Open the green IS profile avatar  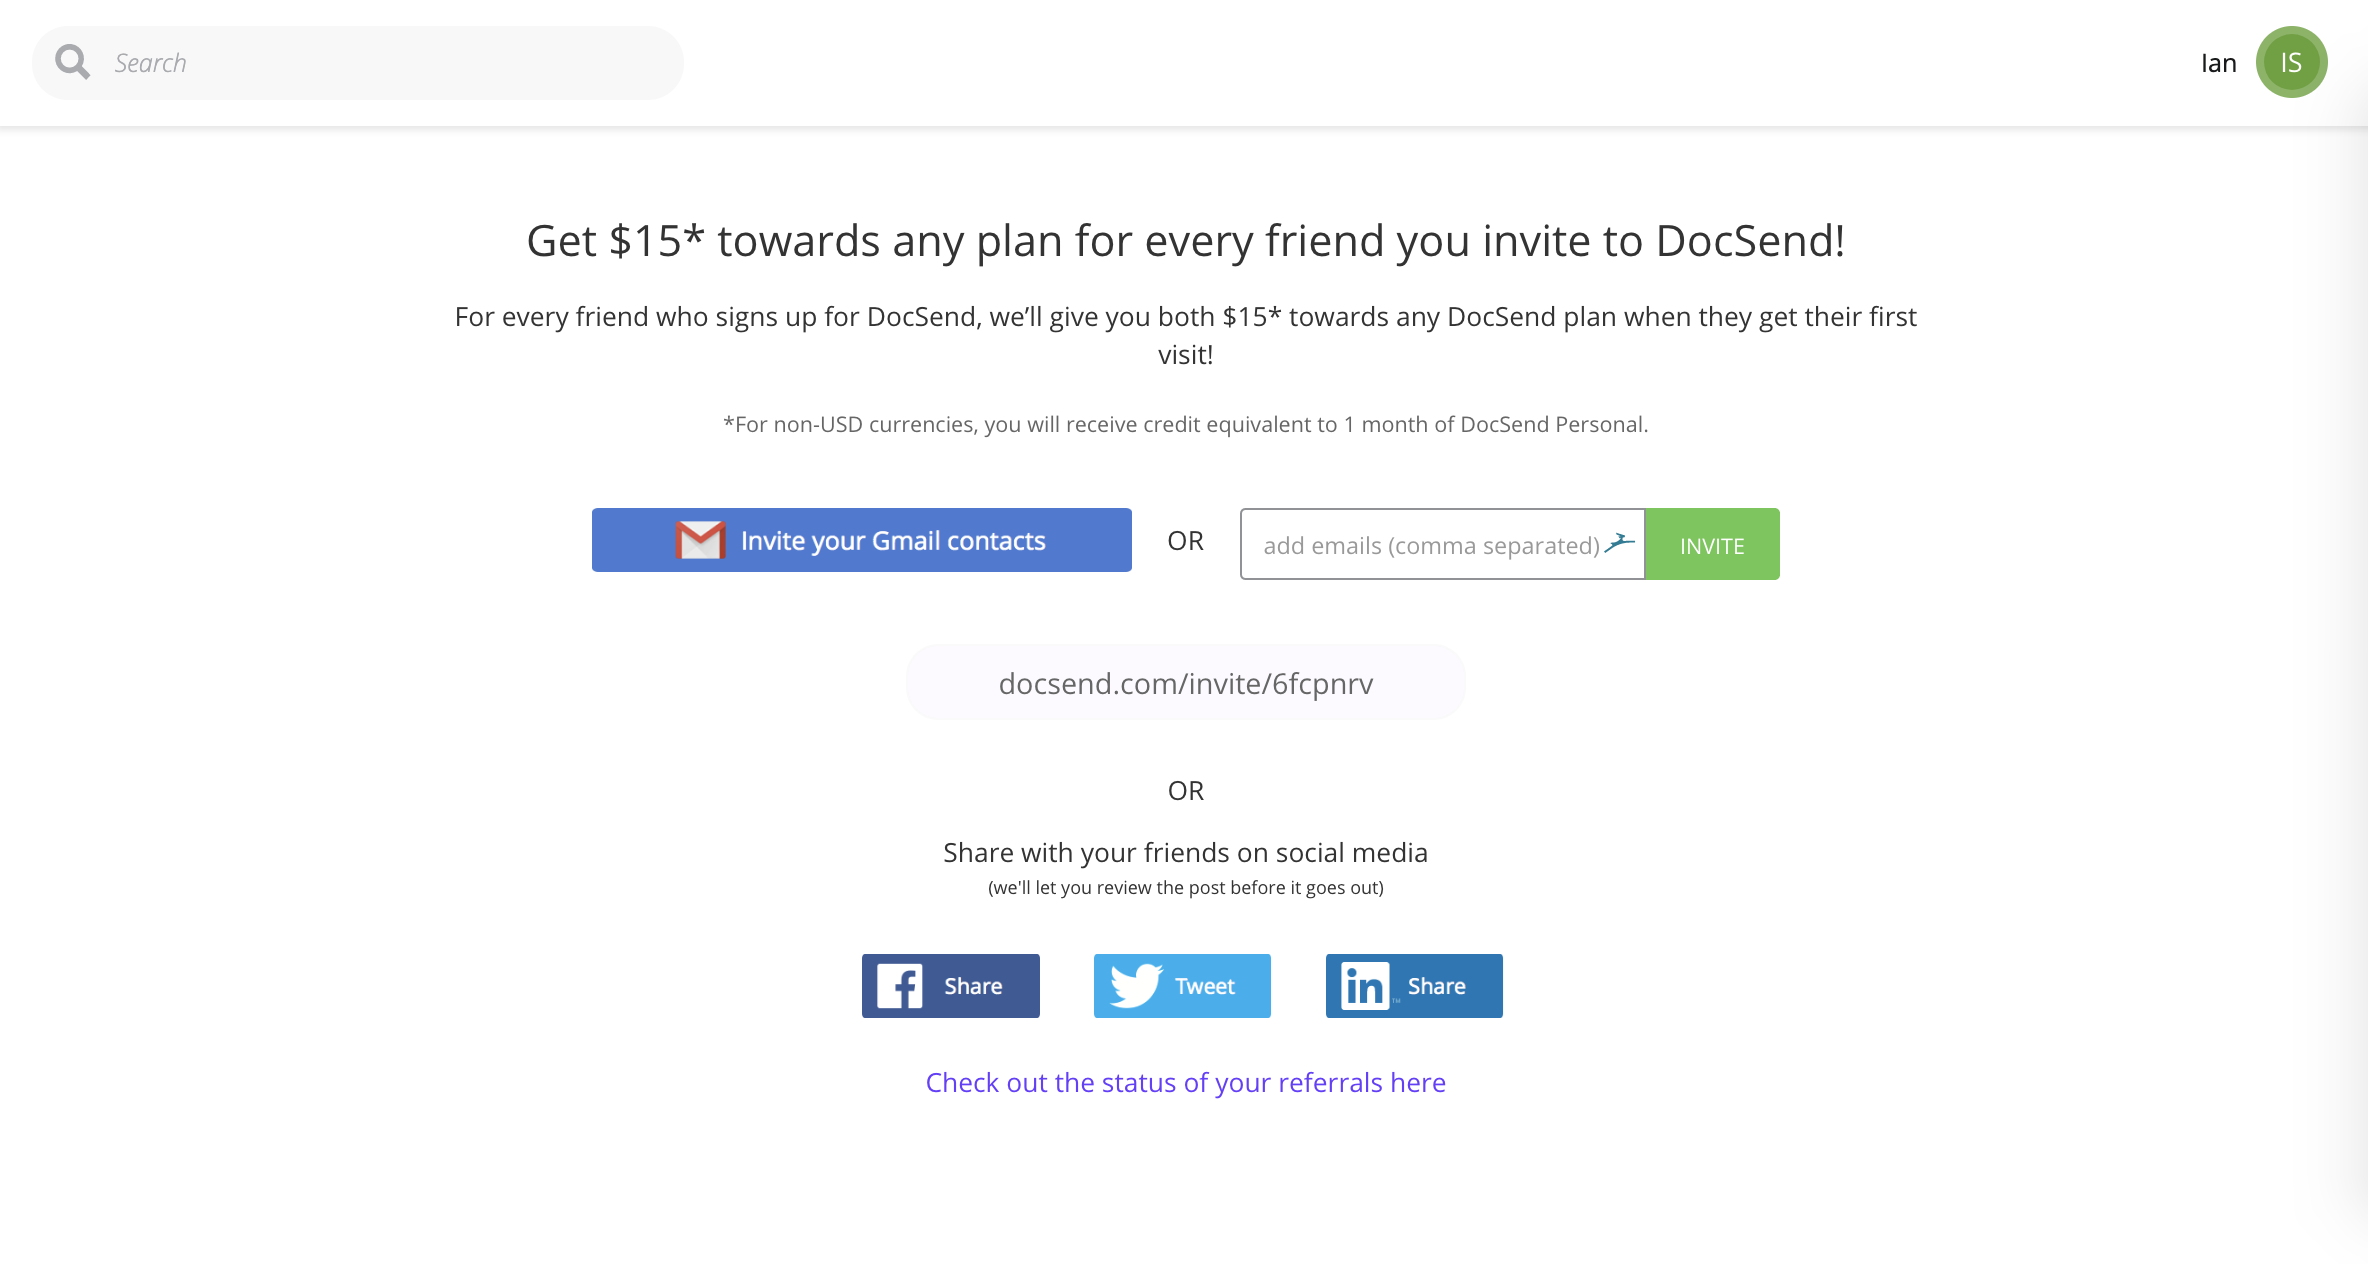(x=2291, y=61)
